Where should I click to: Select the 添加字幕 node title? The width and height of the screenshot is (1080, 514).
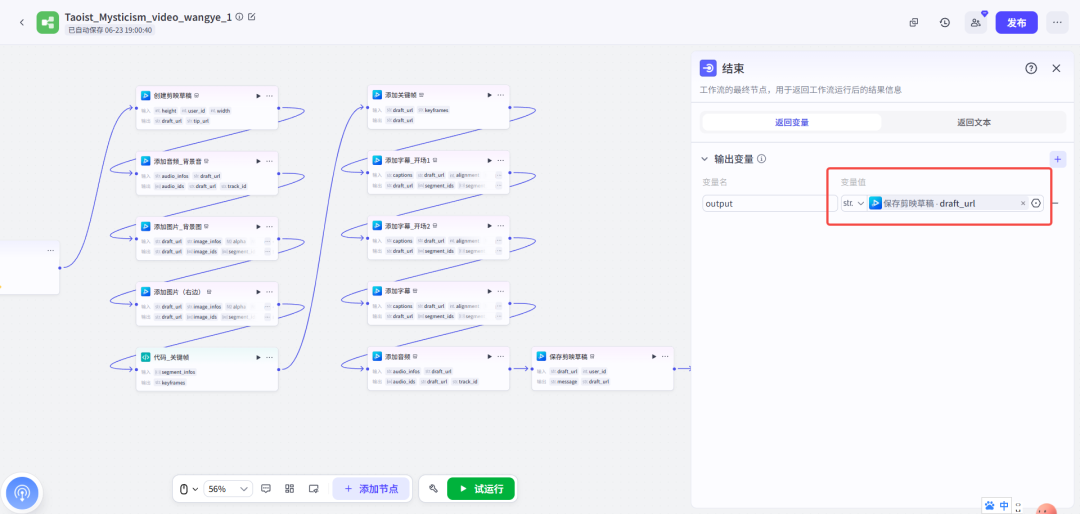click(x=396, y=291)
